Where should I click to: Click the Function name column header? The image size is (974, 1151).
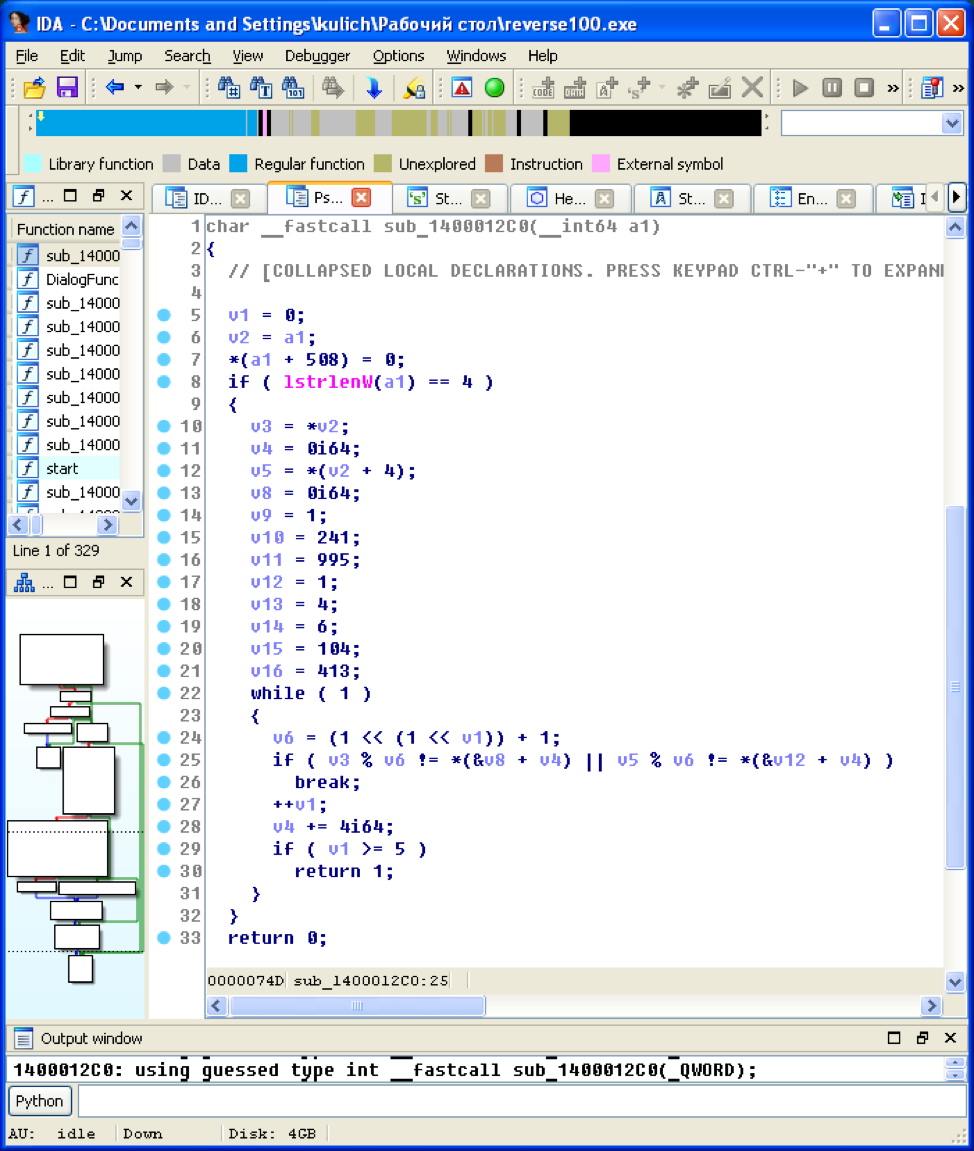(65, 229)
